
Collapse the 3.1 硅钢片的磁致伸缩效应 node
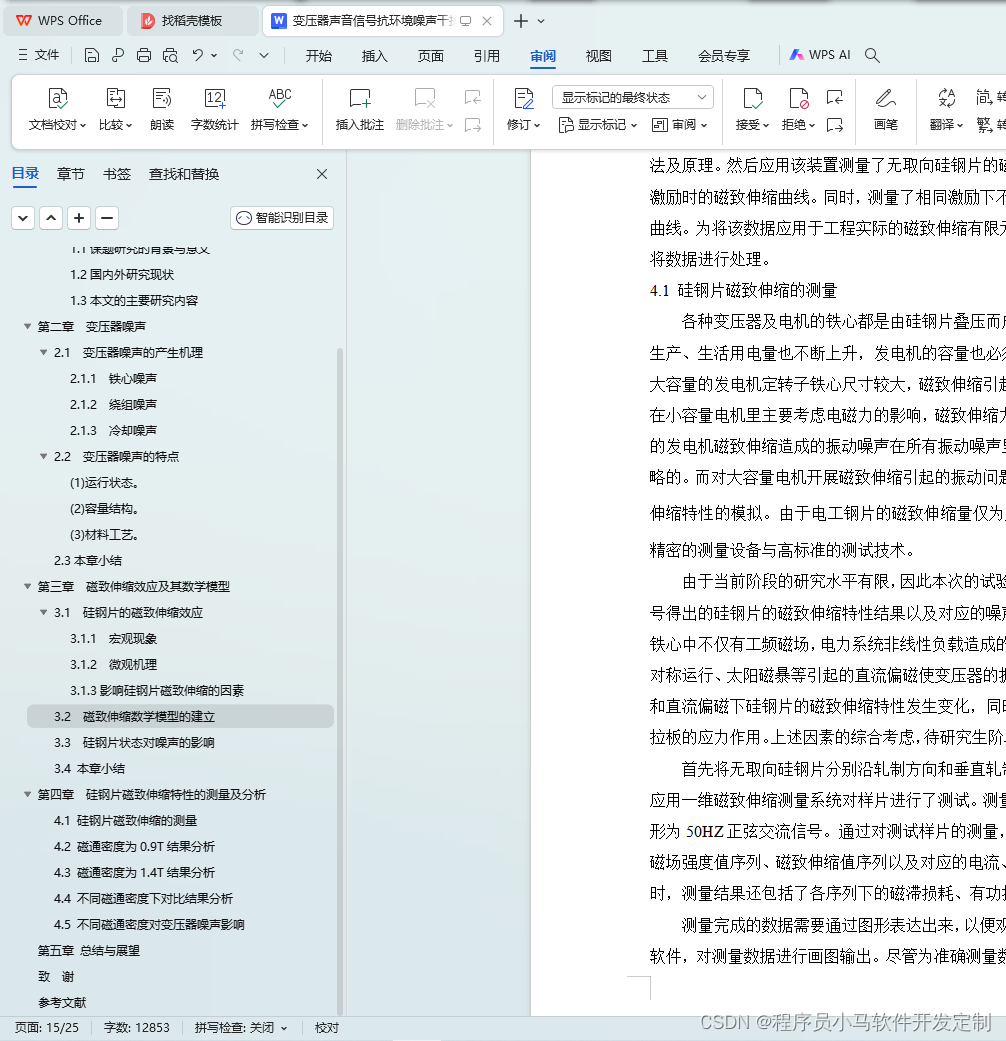[44, 612]
